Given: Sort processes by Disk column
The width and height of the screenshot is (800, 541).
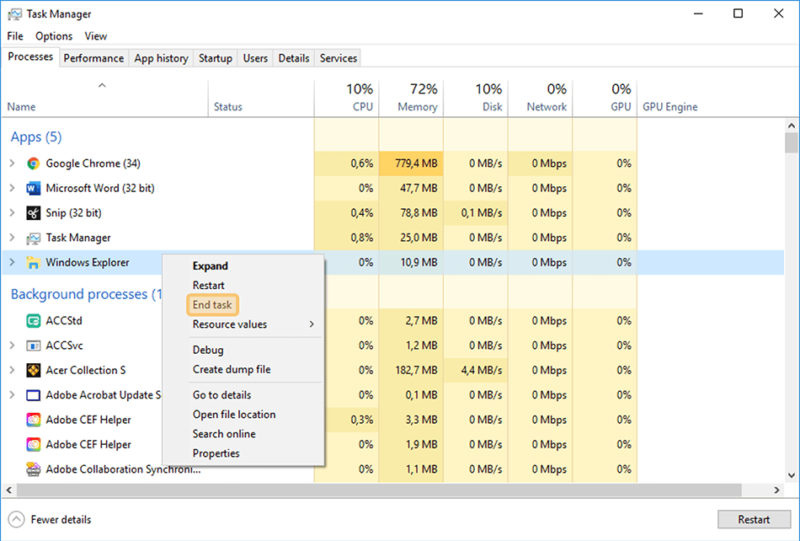Looking at the screenshot, I should coord(476,99).
